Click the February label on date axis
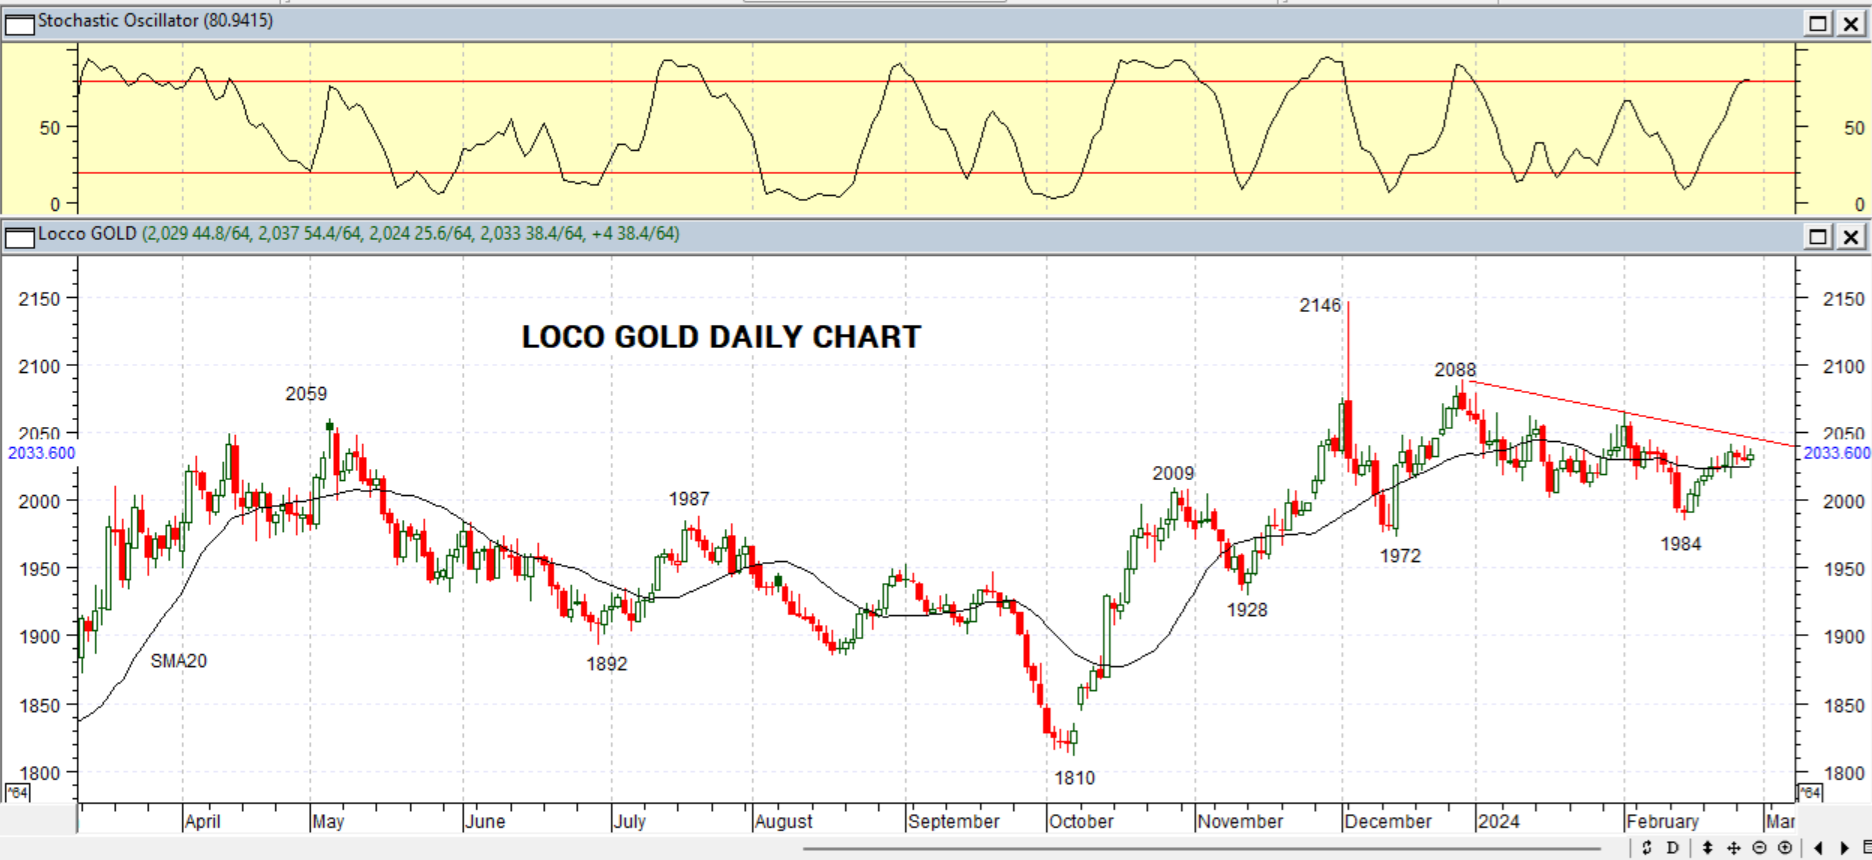Viewport: 1872px width, 860px height. 1662,821
